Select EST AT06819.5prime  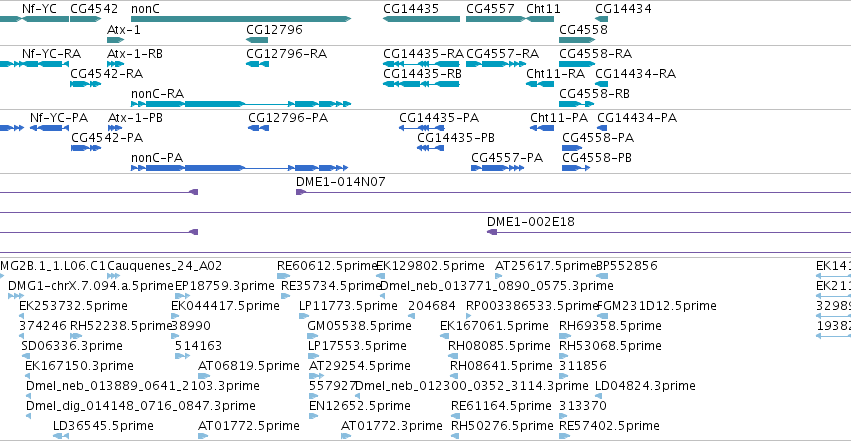pyautogui.click(x=204, y=375)
